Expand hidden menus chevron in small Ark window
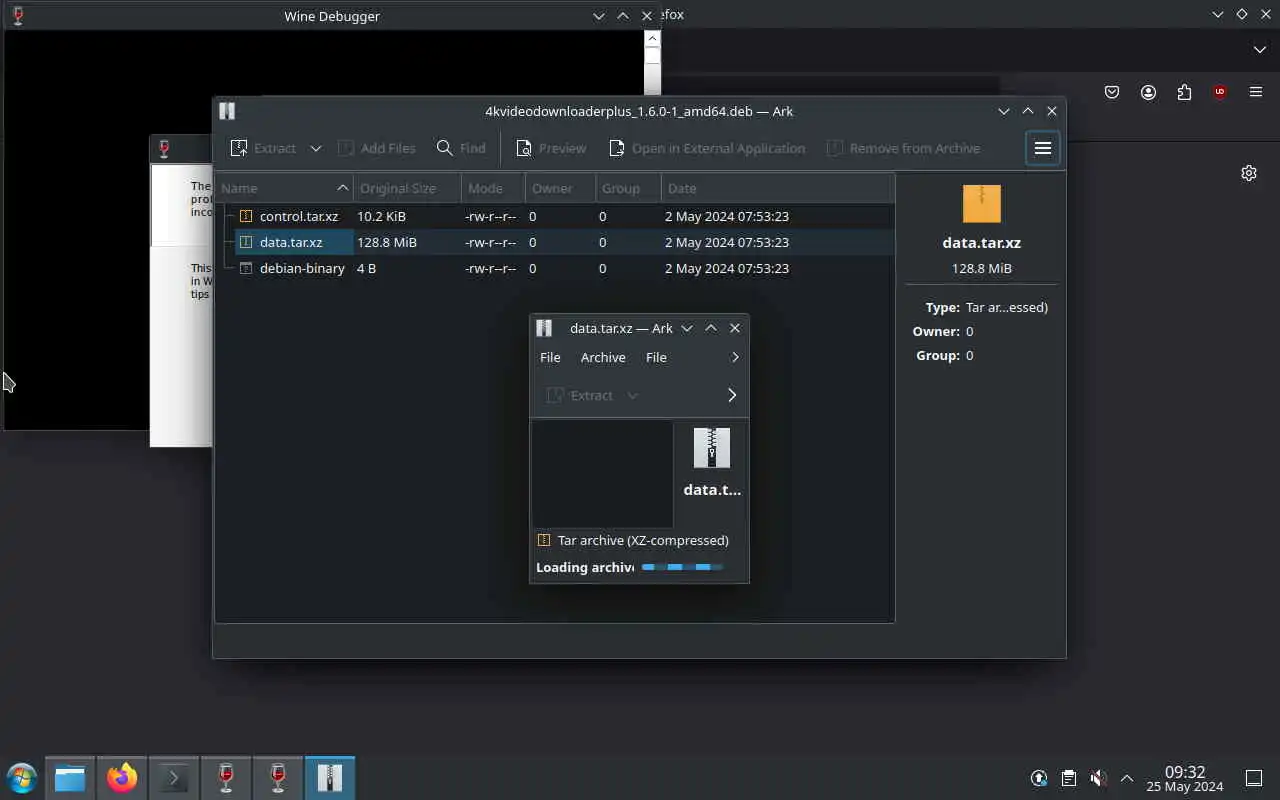The height and width of the screenshot is (800, 1280). pos(735,357)
